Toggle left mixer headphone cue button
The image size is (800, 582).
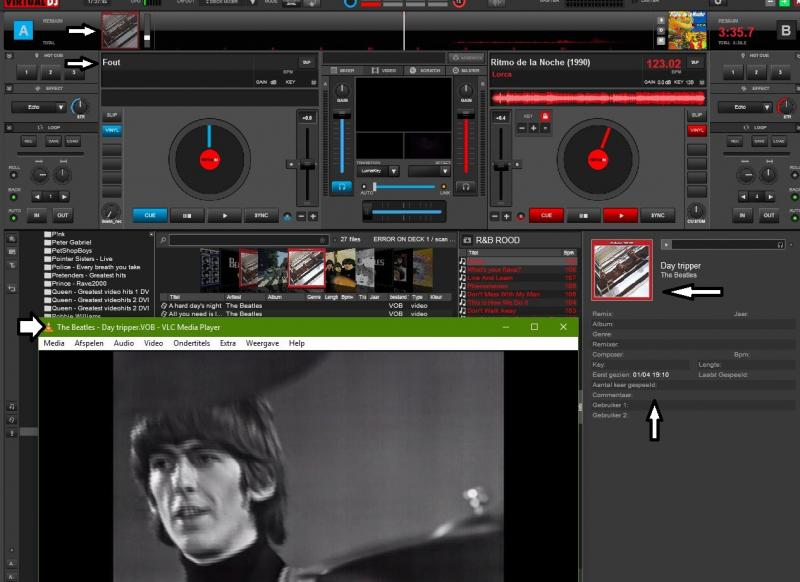pyautogui.click(x=342, y=187)
